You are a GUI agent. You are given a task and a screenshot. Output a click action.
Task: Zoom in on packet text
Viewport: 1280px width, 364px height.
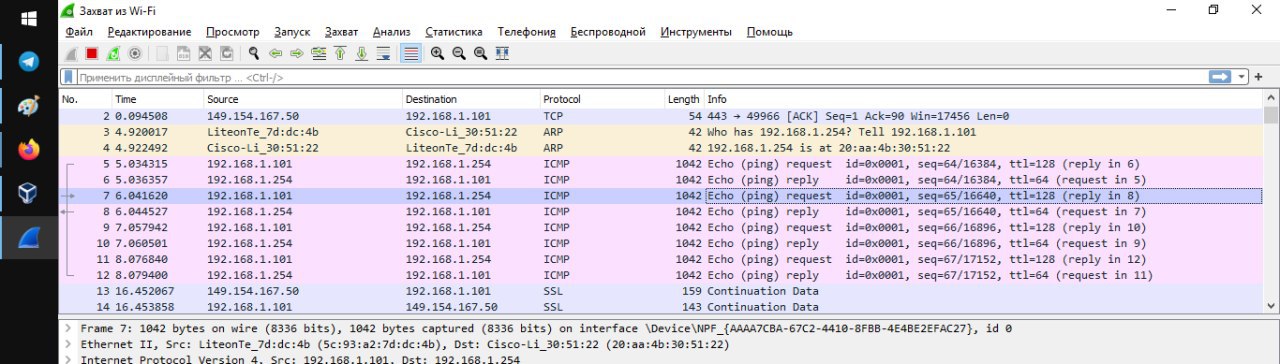pos(437,53)
